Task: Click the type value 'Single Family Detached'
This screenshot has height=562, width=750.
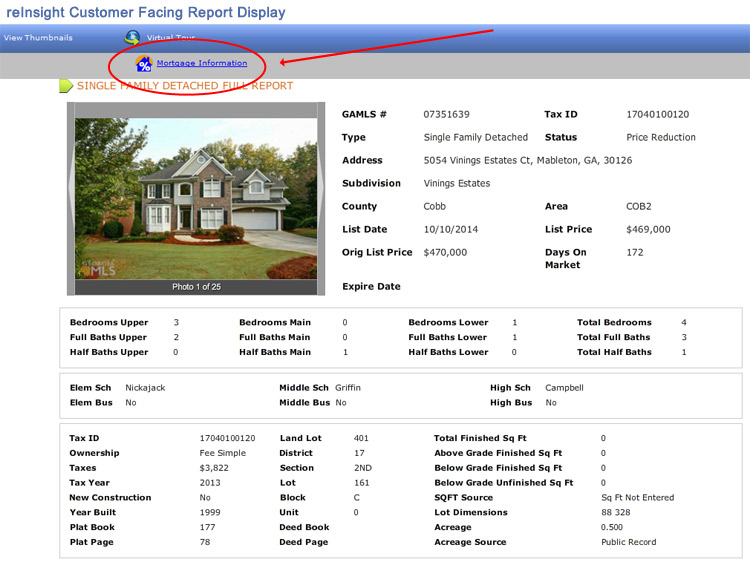Action: point(475,137)
